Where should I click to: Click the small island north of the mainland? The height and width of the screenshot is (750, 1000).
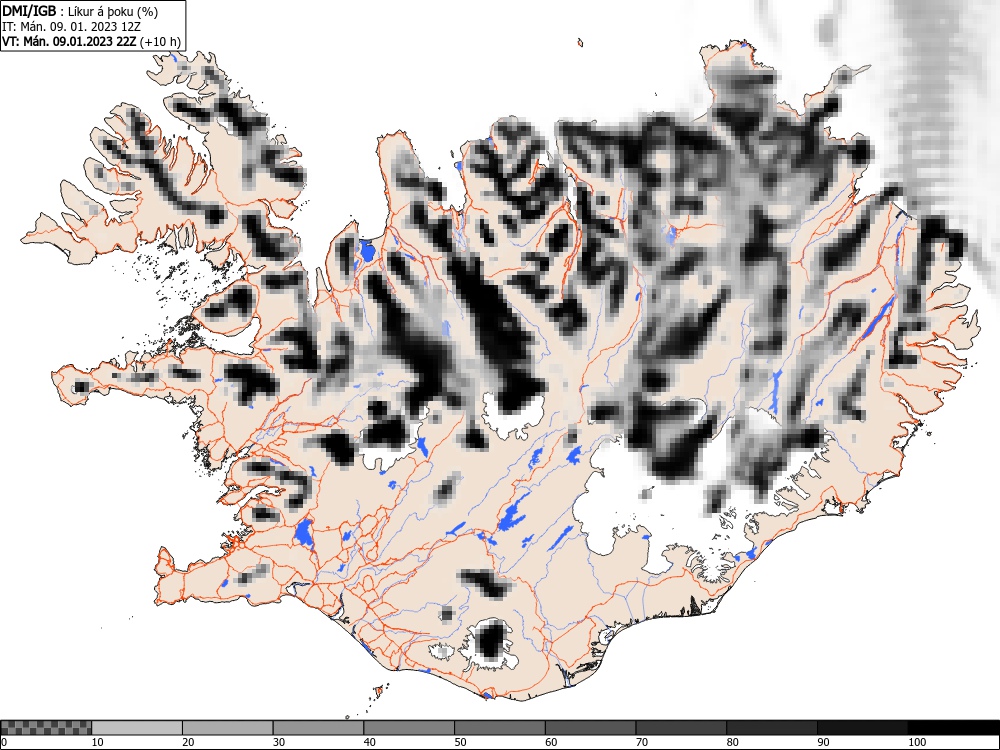[580, 43]
